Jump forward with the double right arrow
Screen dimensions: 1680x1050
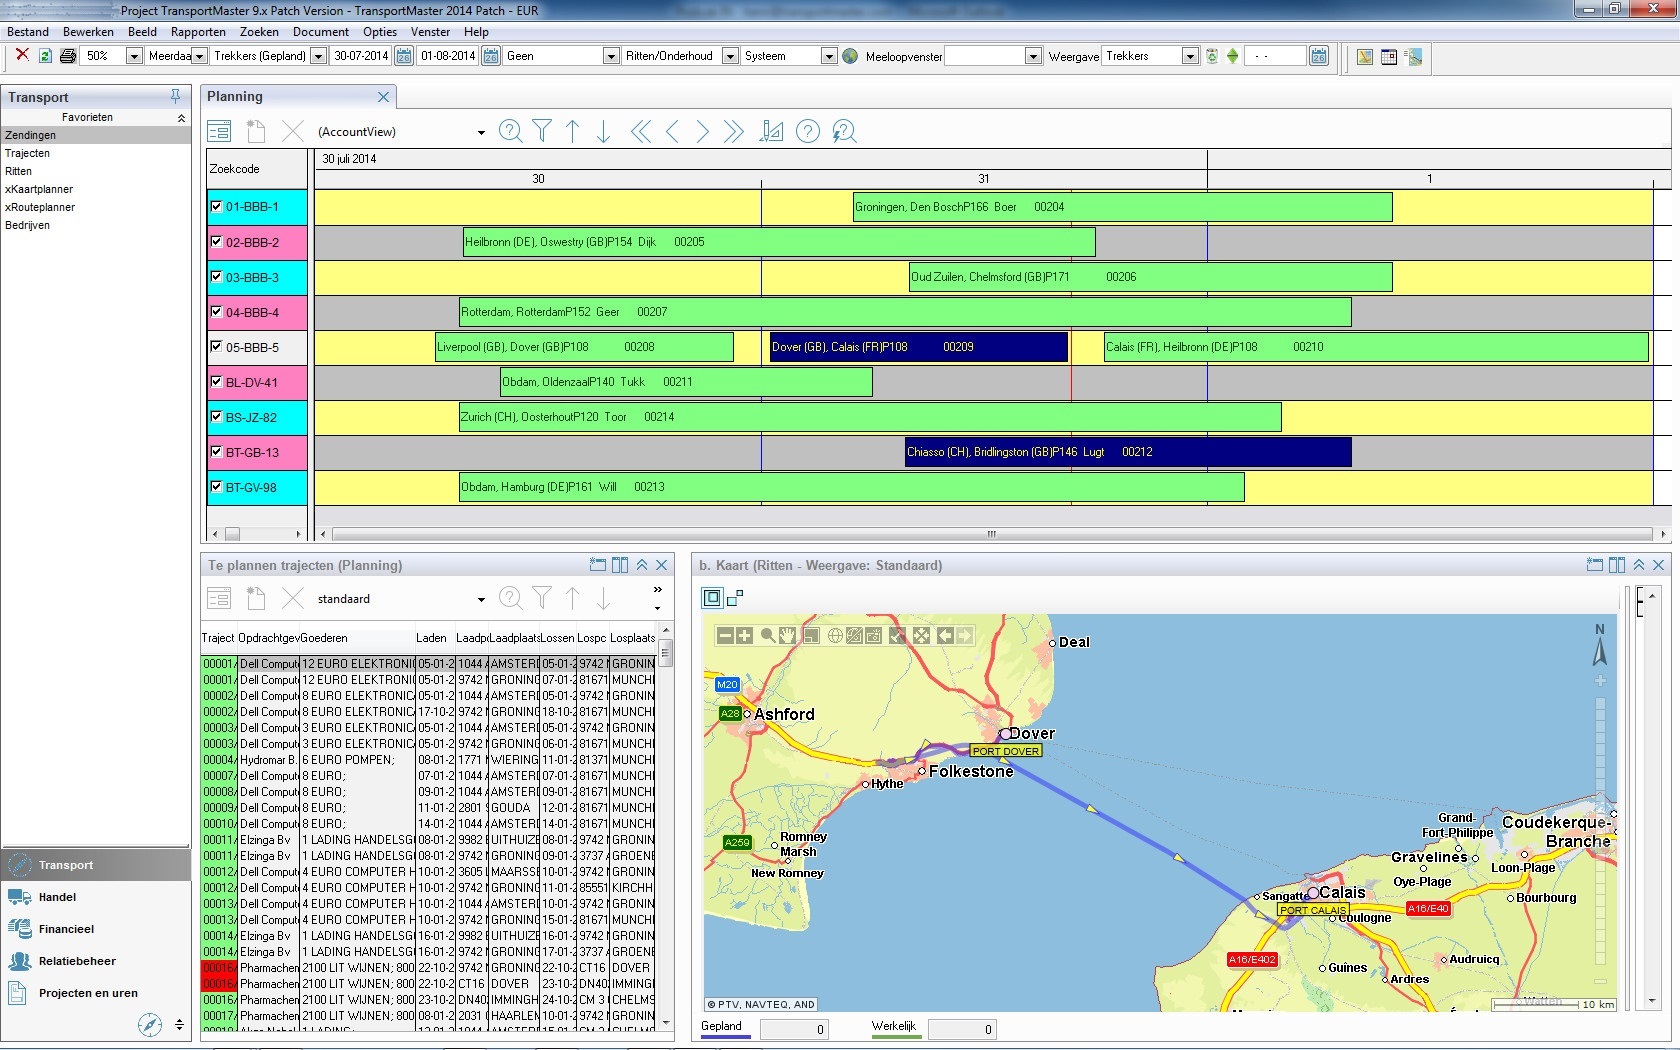734,131
